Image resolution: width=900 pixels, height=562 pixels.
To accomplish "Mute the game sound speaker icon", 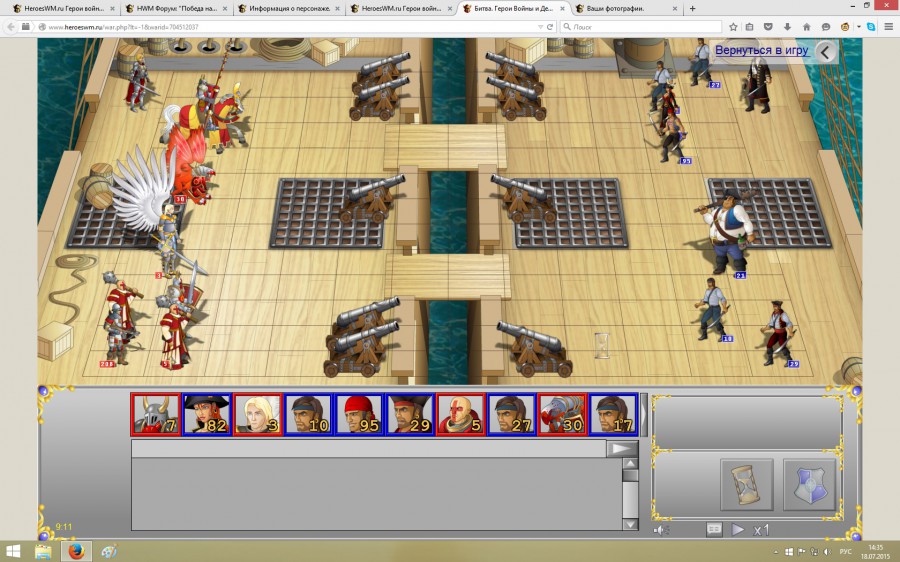I will coord(661,530).
